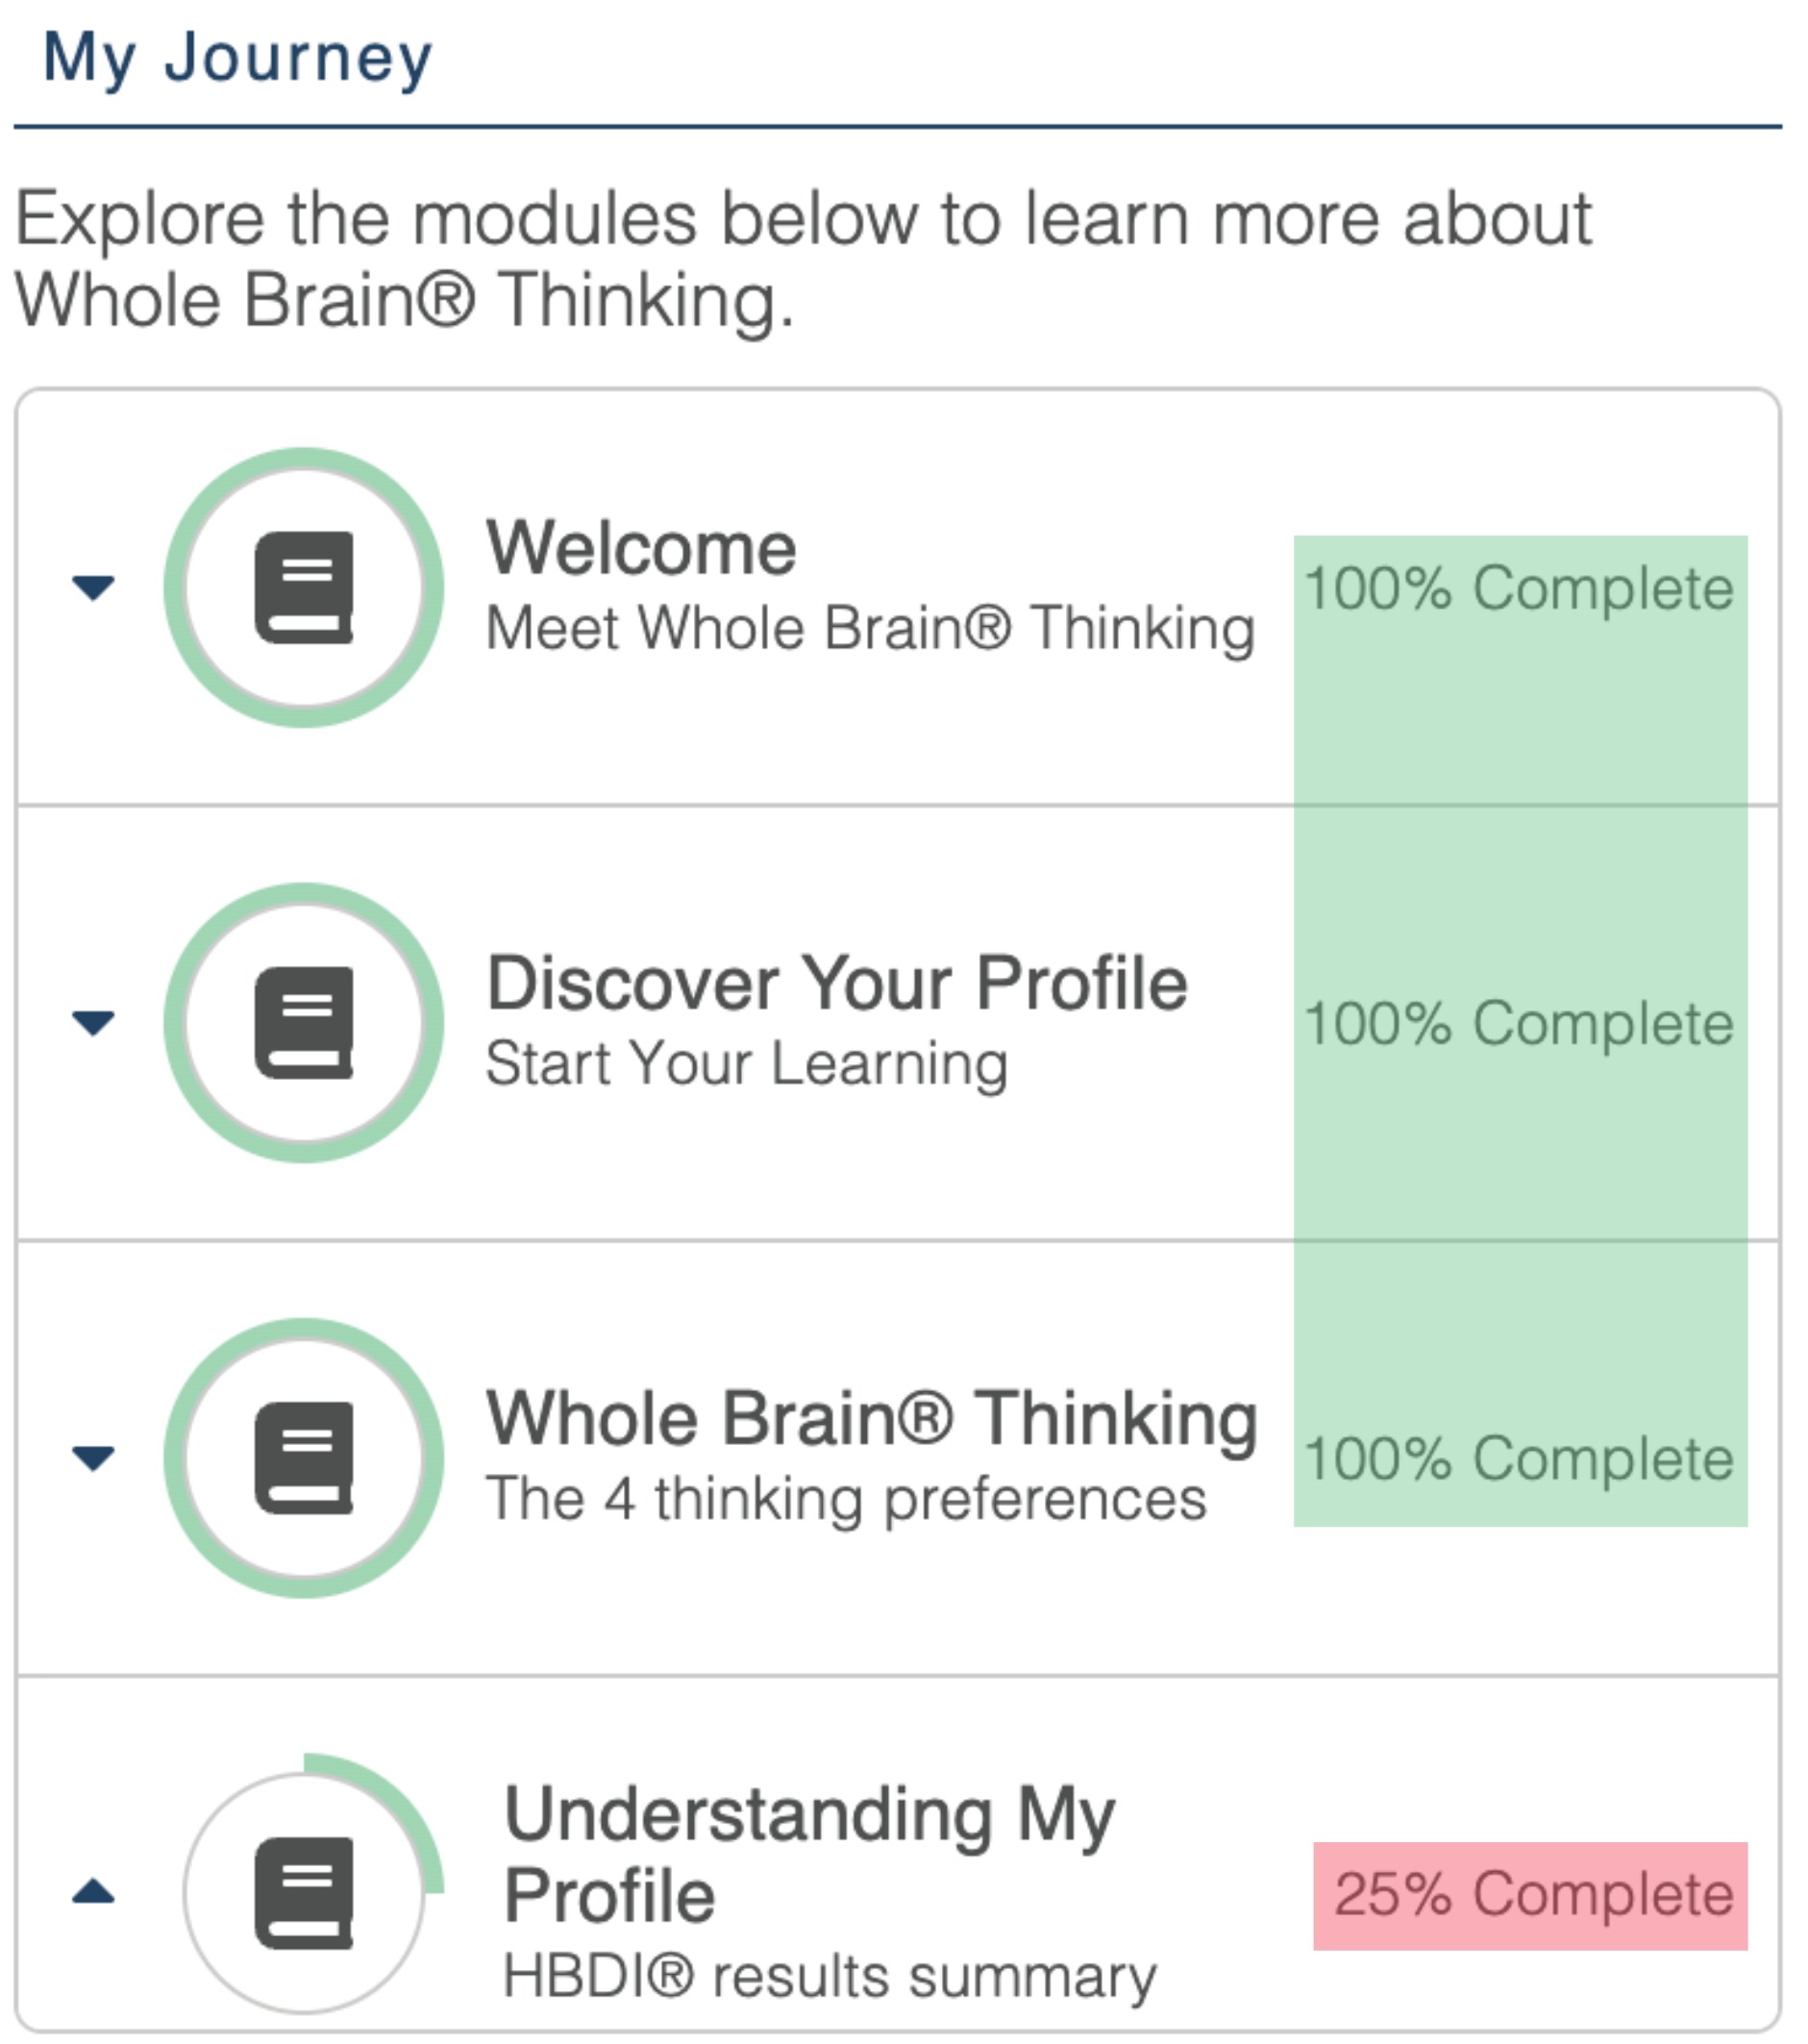Viewport: 1808px width, 2044px height.
Task: Click the 'Meet Whole Brain® Thinking' subtitle
Action: click(x=870, y=629)
